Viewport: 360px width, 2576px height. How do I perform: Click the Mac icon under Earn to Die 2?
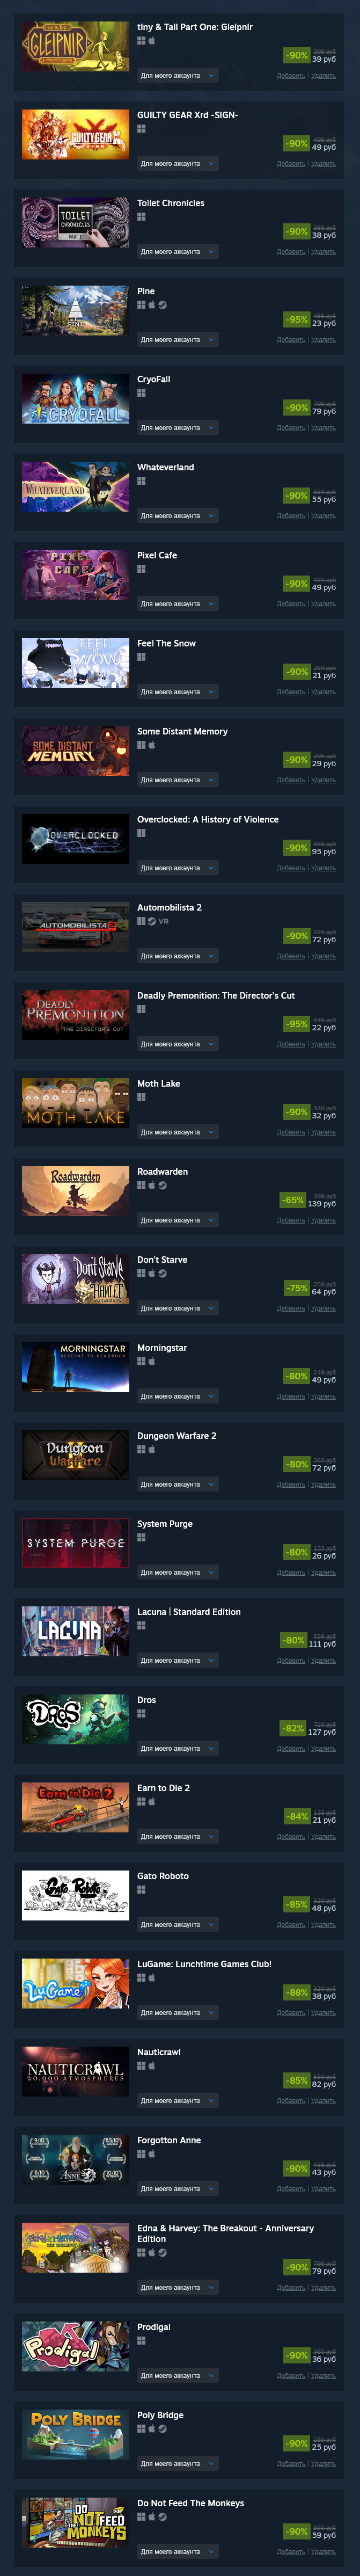click(152, 1801)
